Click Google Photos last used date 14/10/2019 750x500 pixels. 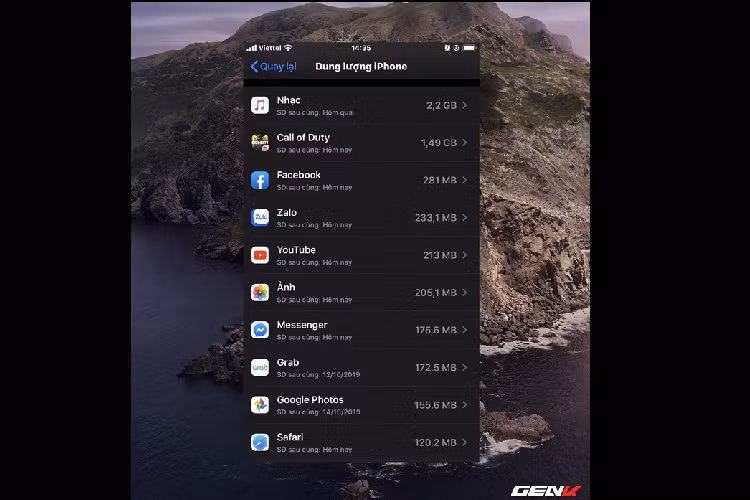342,412
